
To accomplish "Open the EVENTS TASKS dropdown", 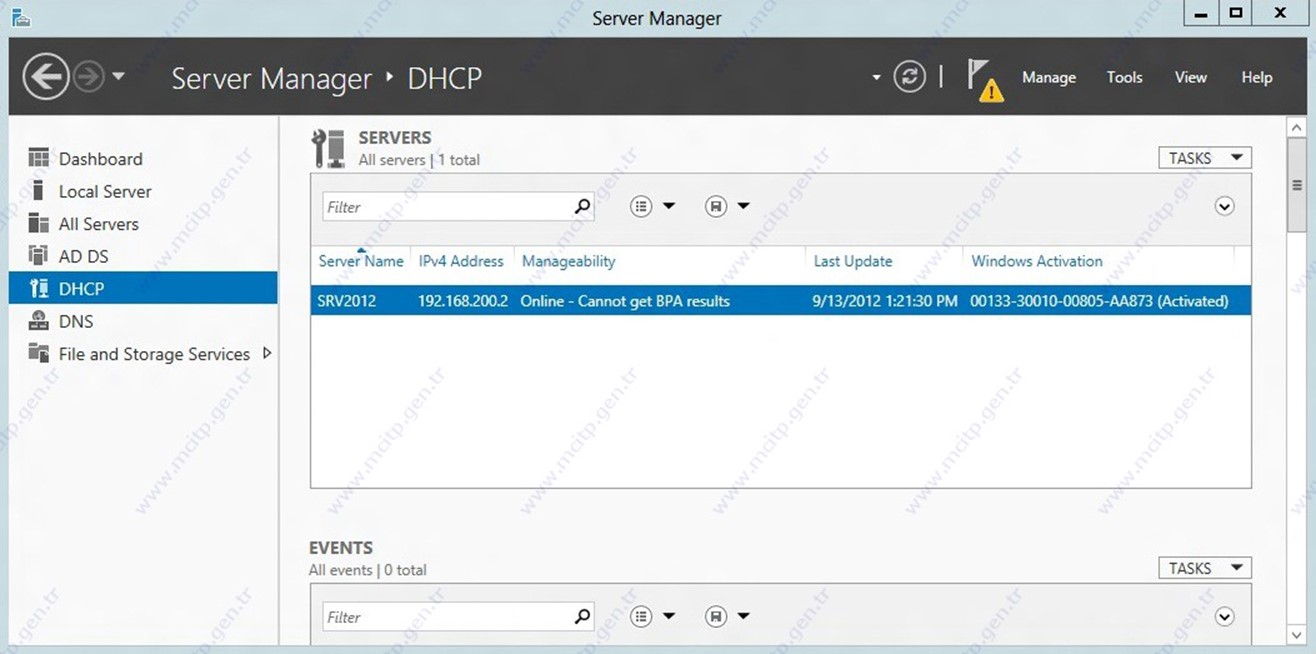I will (x=1205, y=568).
